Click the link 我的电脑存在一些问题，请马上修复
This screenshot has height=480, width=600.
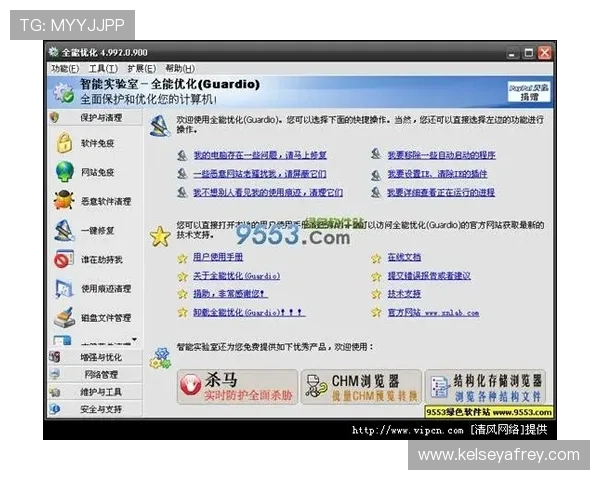click(x=260, y=155)
